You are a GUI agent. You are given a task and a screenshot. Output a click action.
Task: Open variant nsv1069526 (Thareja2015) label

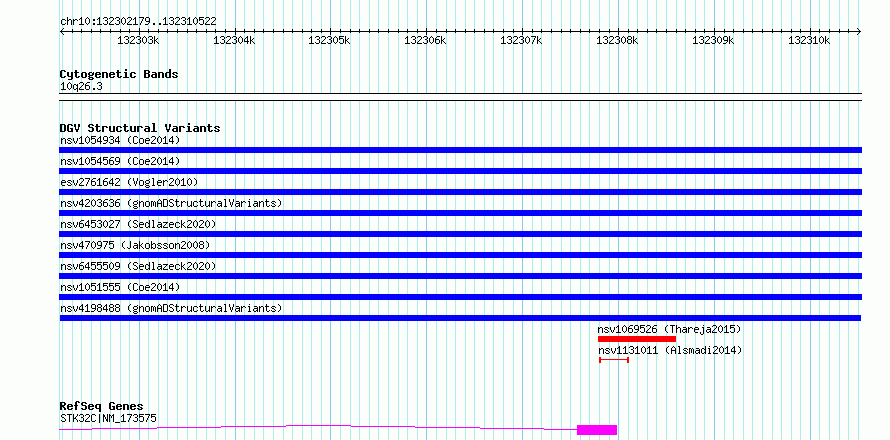point(669,329)
